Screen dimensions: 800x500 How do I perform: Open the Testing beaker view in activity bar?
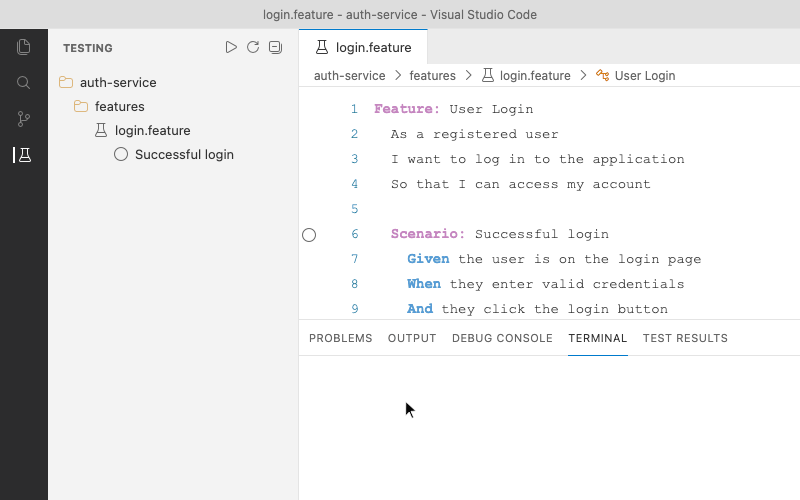24,155
